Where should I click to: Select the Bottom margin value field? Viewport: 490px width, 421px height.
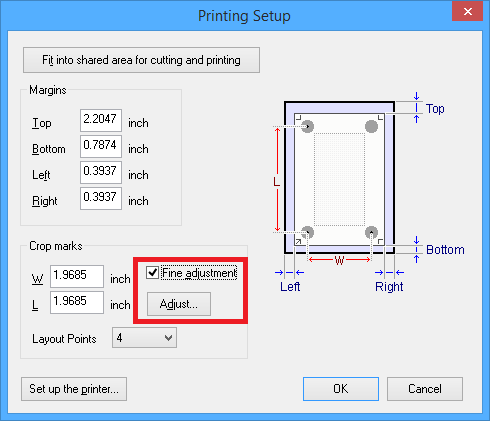coord(101,146)
